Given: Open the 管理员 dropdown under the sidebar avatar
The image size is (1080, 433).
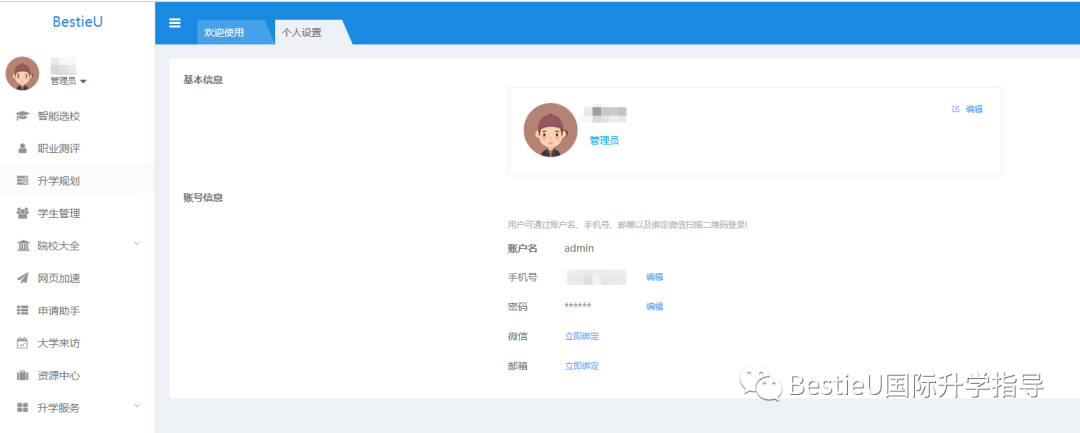Looking at the screenshot, I should pyautogui.click(x=68, y=81).
